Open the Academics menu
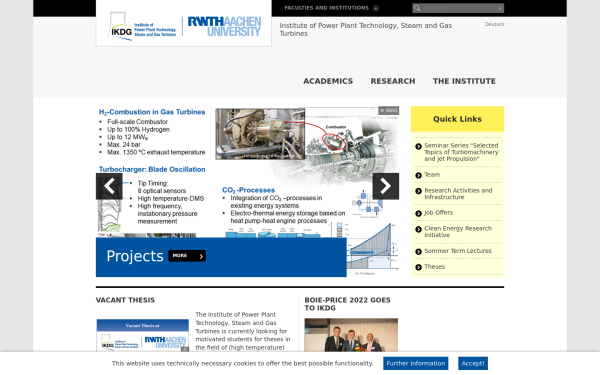Image resolution: width=600 pixels, height=375 pixels. coord(328,81)
